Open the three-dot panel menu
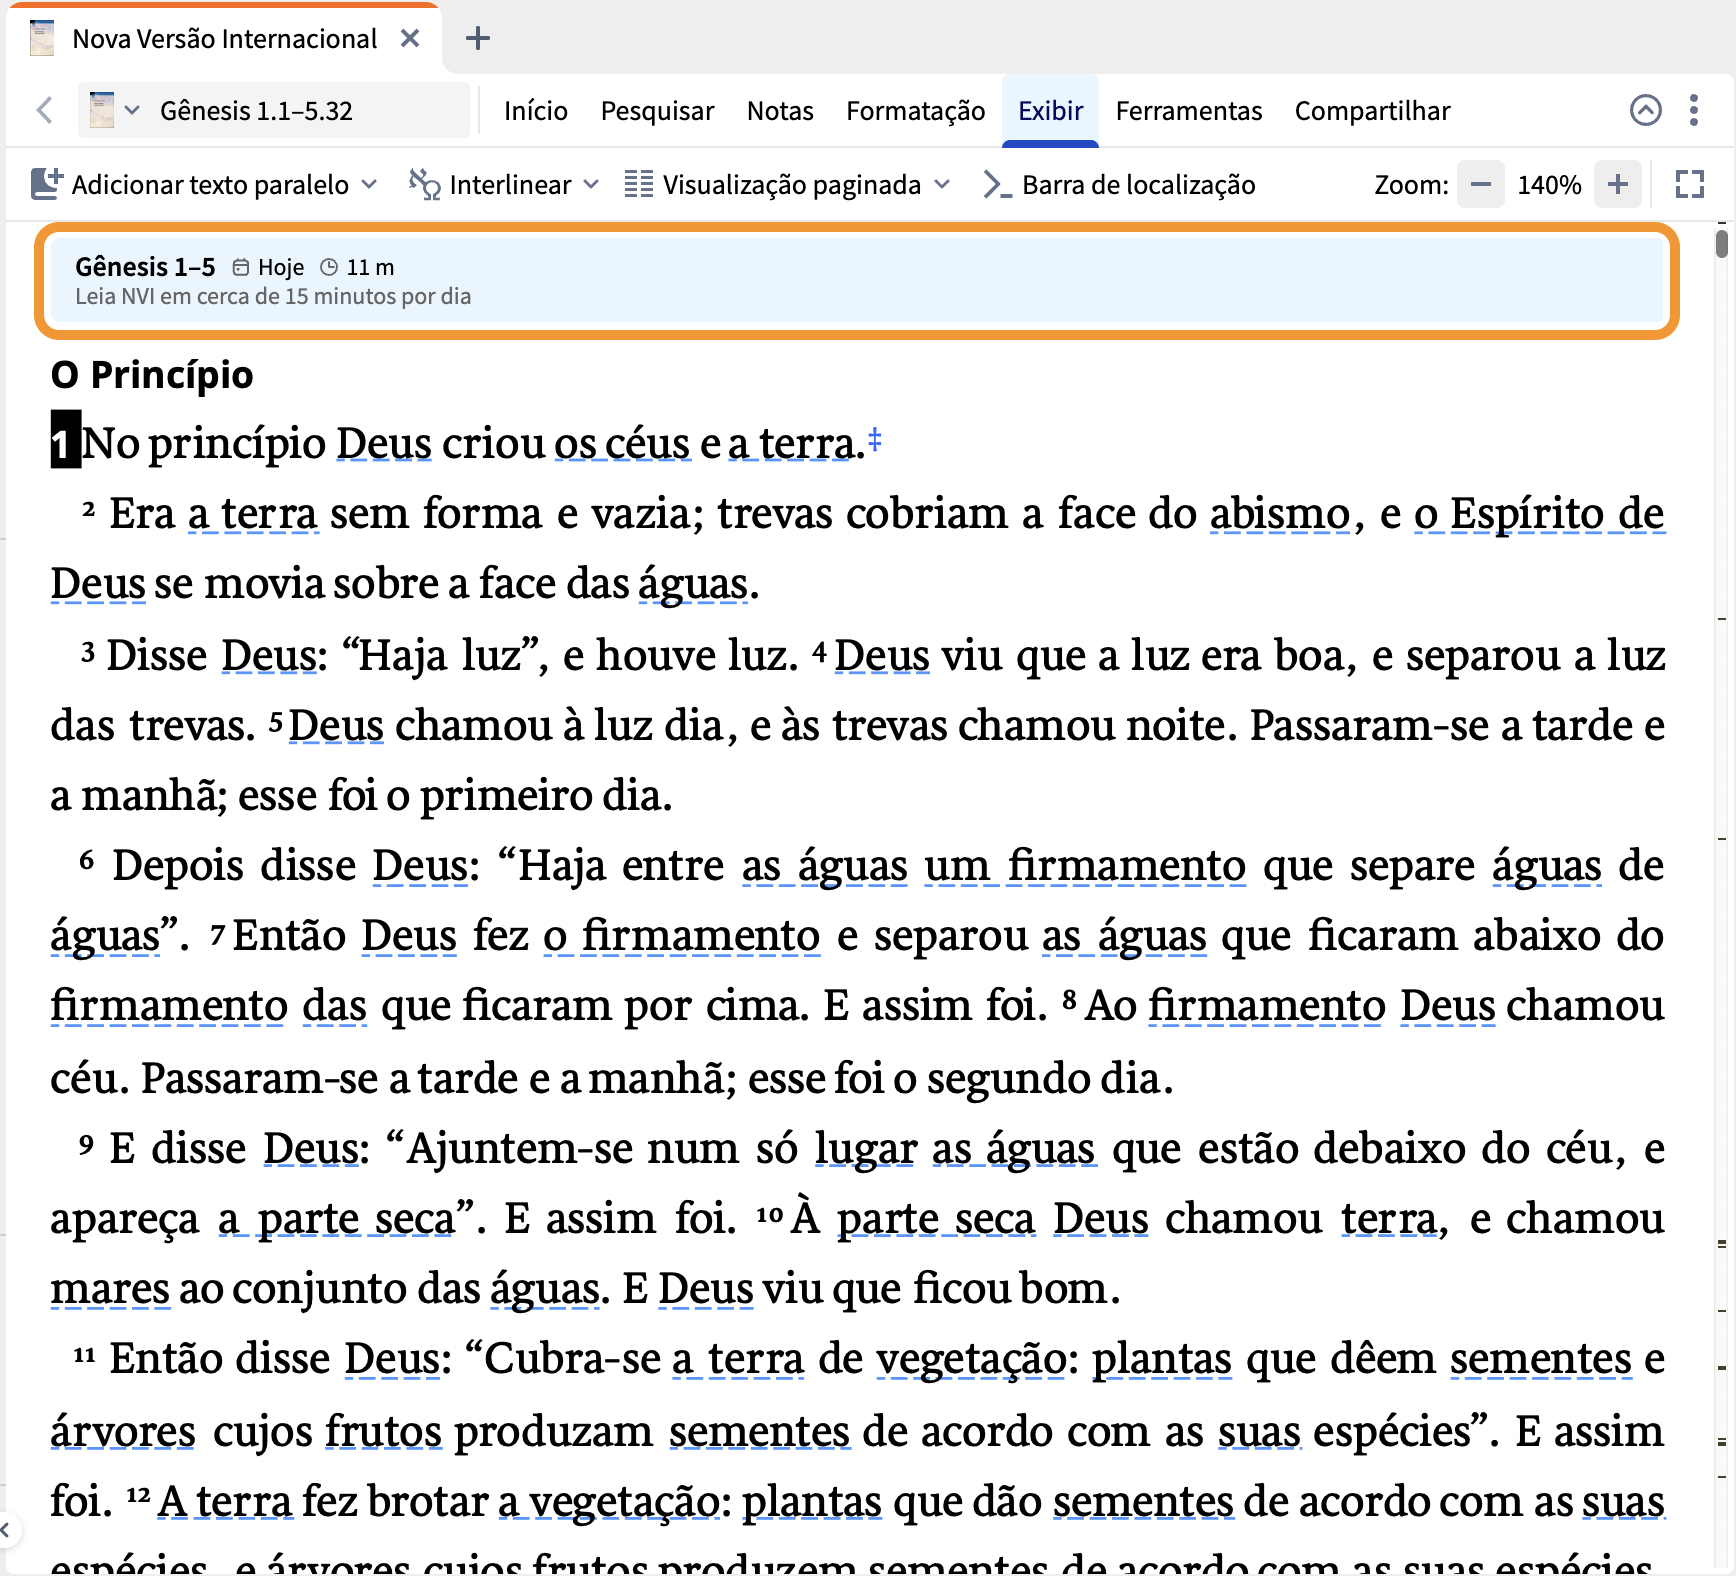Viewport: 1736px width, 1576px height. click(x=1694, y=110)
